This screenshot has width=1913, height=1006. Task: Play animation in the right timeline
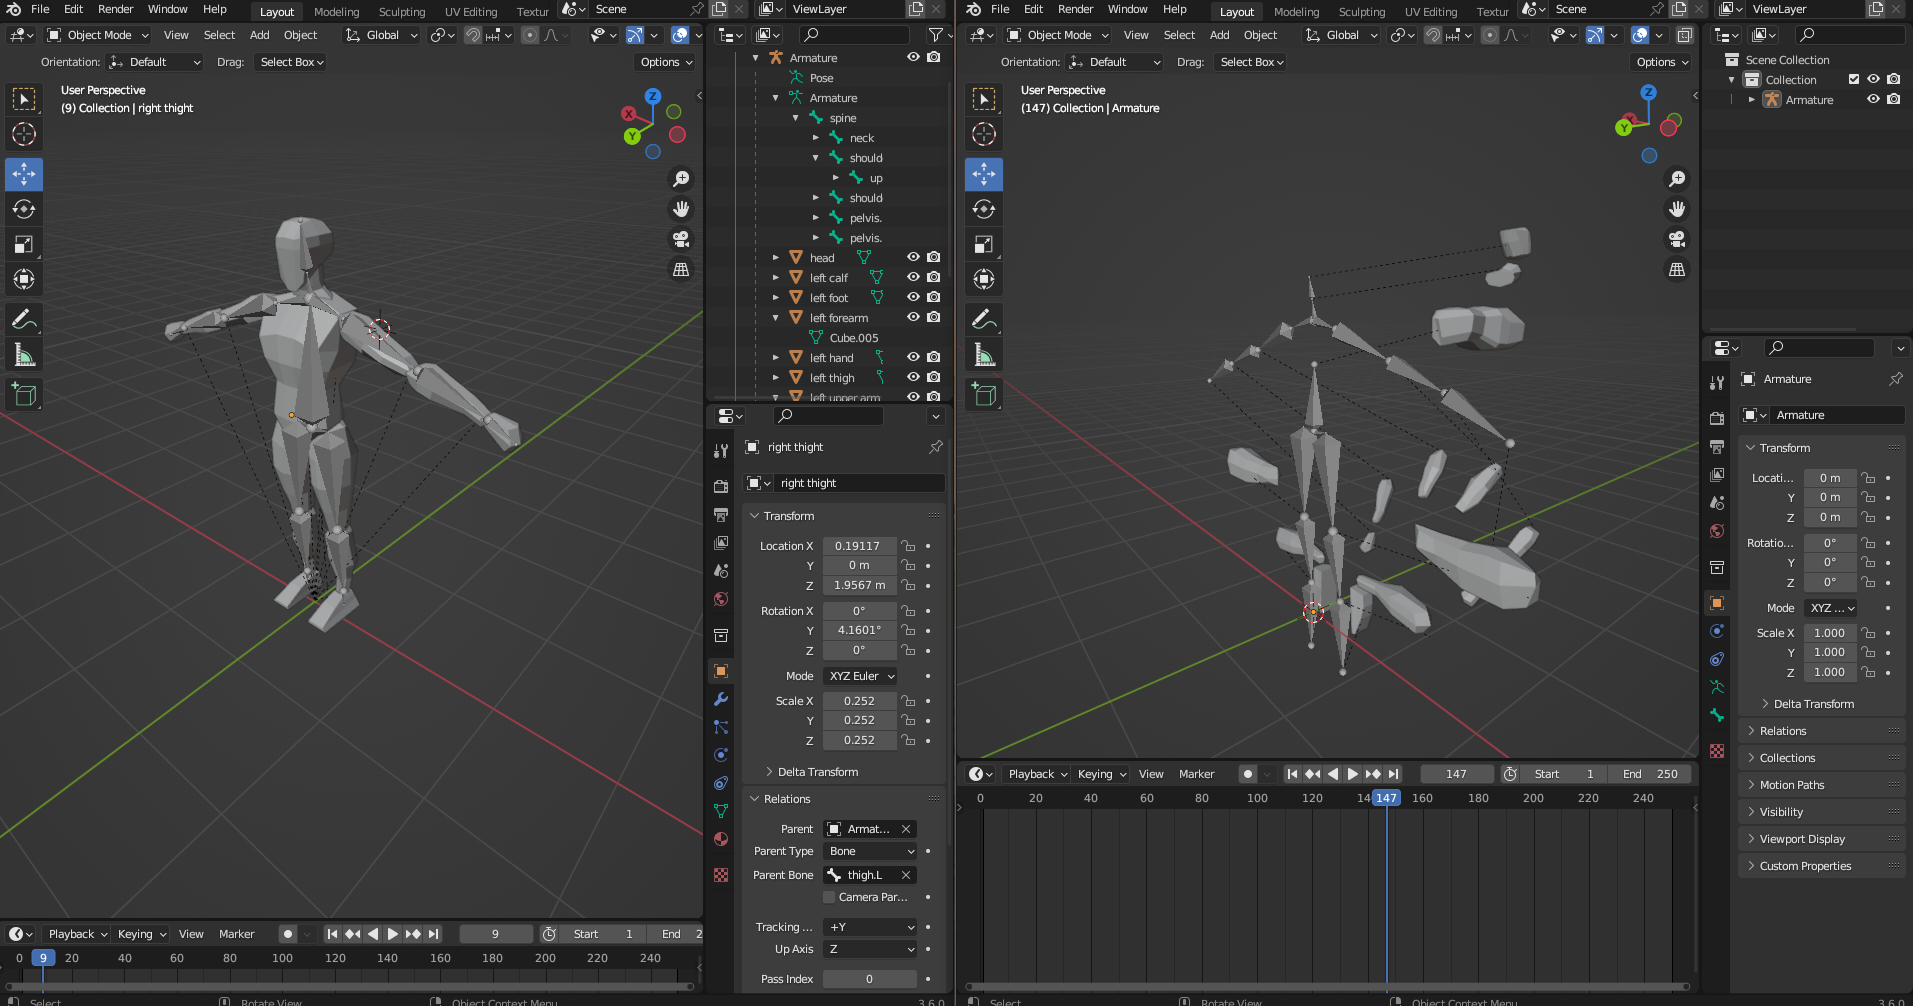[1352, 774]
